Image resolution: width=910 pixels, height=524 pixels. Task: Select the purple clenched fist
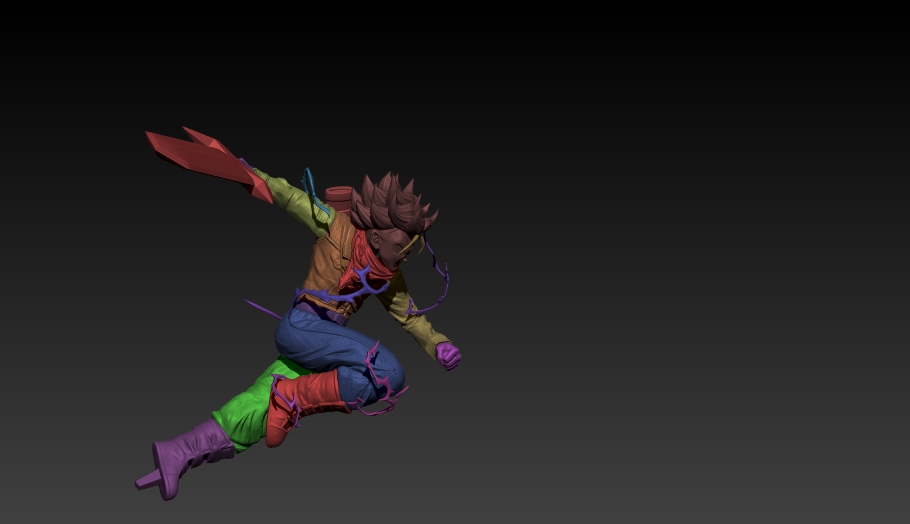[x=449, y=355]
